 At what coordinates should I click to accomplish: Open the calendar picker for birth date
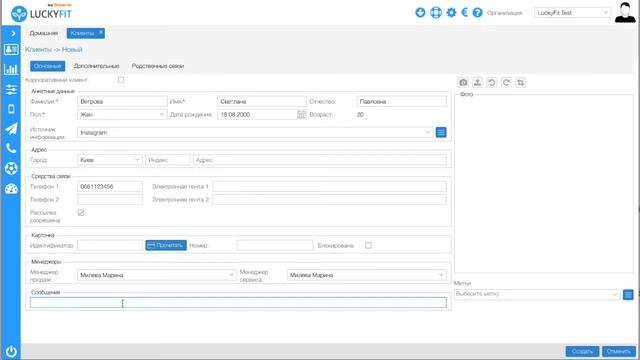pyautogui.click(x=301, y=115)
